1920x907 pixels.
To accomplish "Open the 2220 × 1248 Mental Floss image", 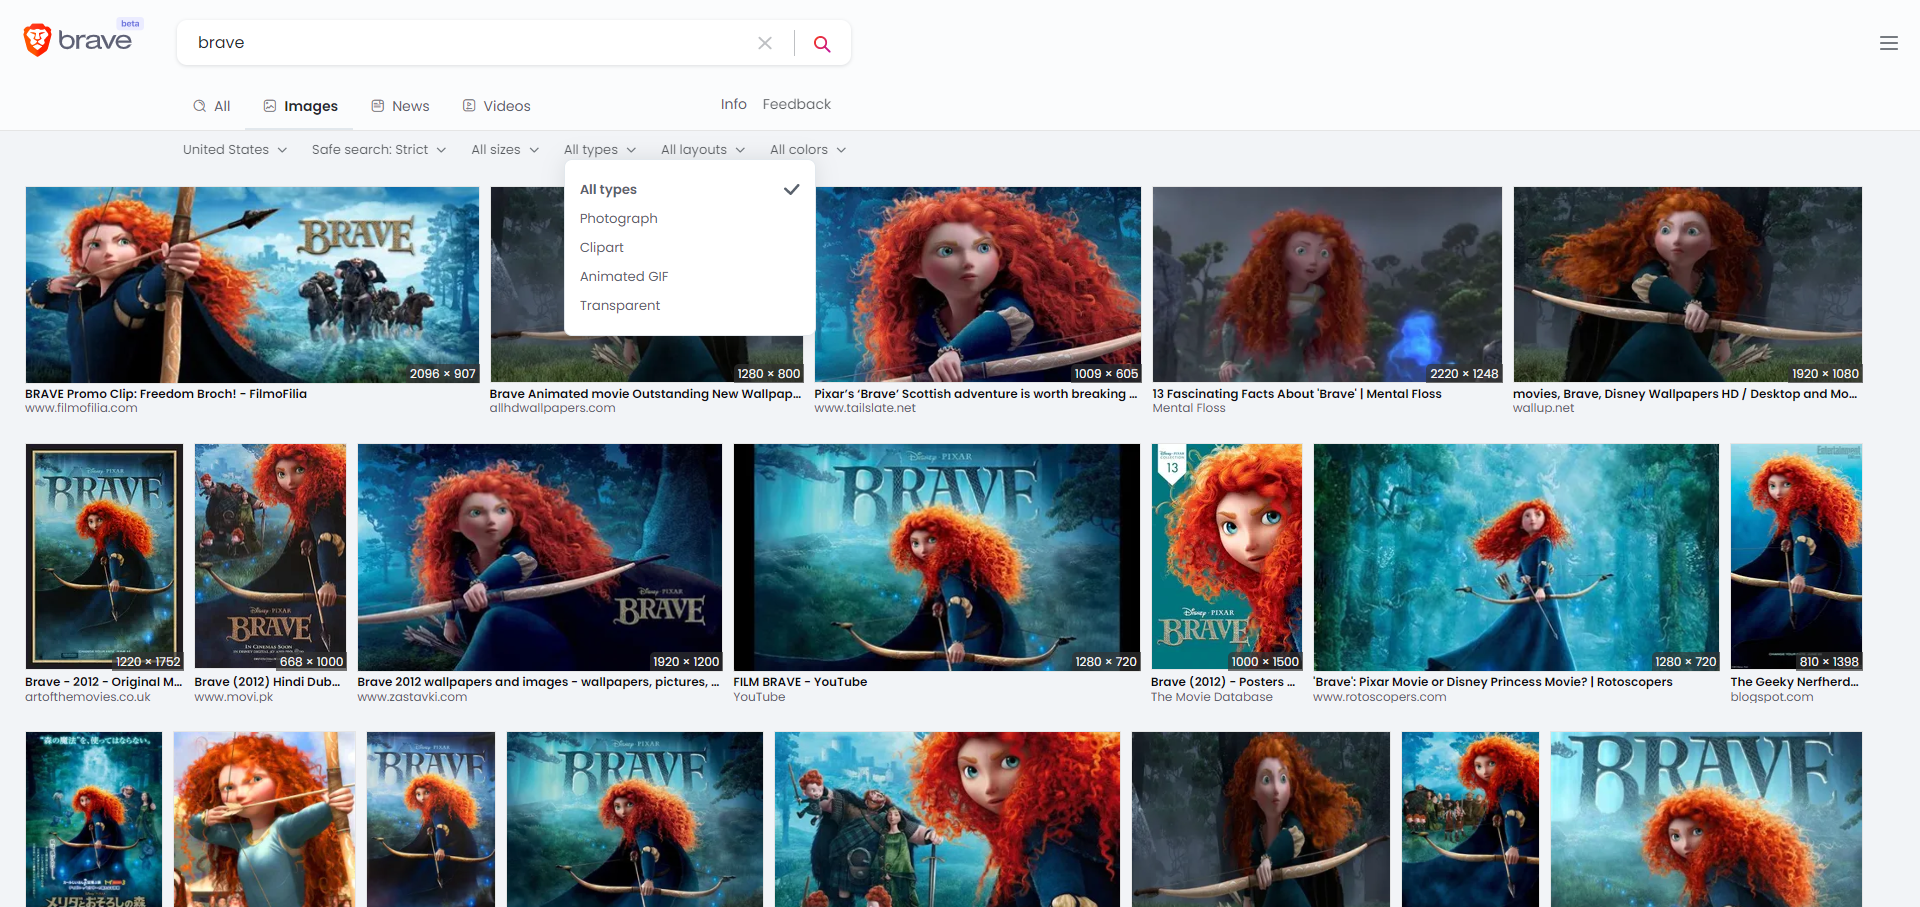I will tap(1327, 285).
